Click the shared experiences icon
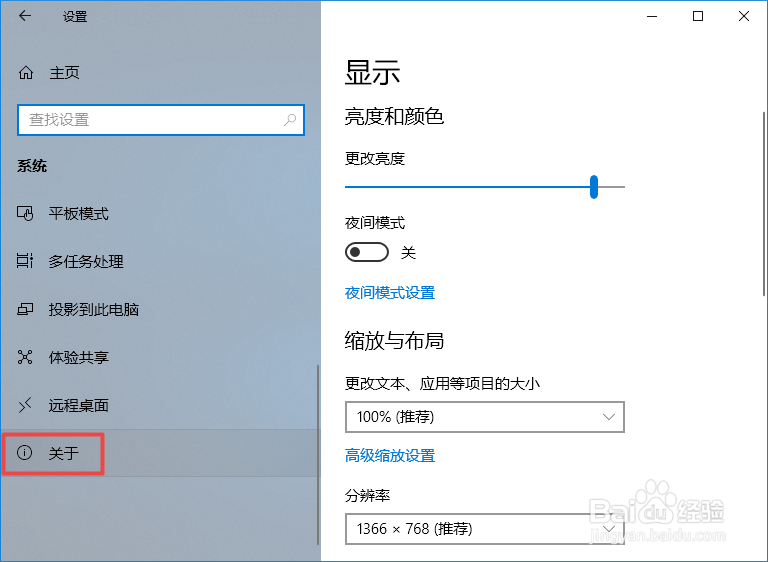This screenshot has width=768, height=562. click(25, 357)
